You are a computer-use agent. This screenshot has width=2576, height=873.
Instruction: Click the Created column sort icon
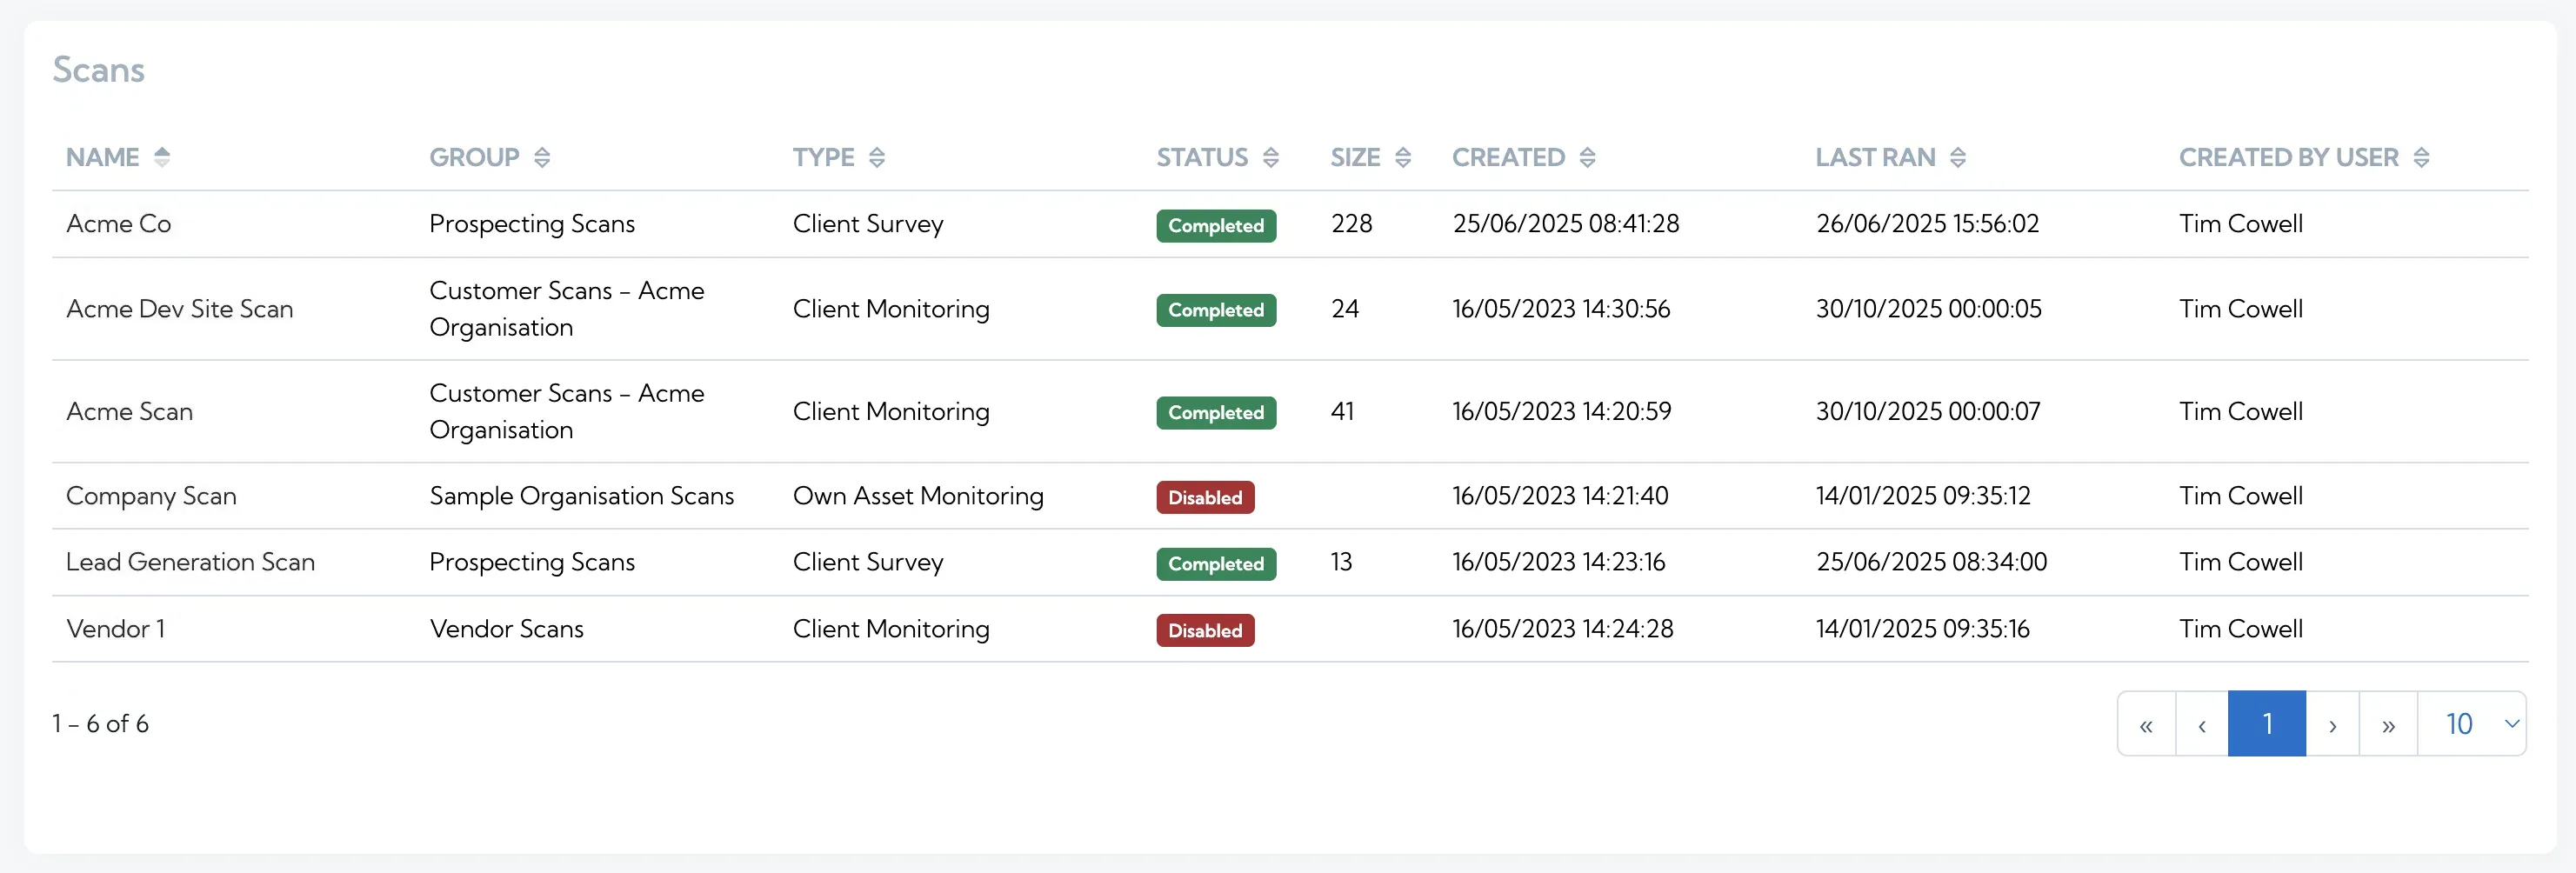(1587, 157)
